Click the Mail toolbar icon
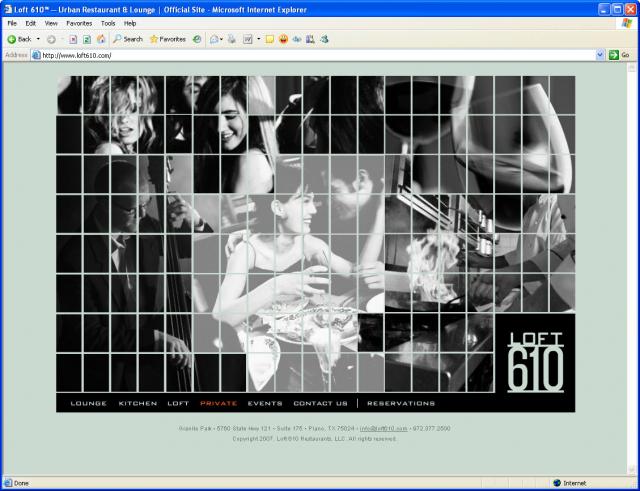Image resolution: width=640 pixels, height=491 pixels. click(214, 39)
